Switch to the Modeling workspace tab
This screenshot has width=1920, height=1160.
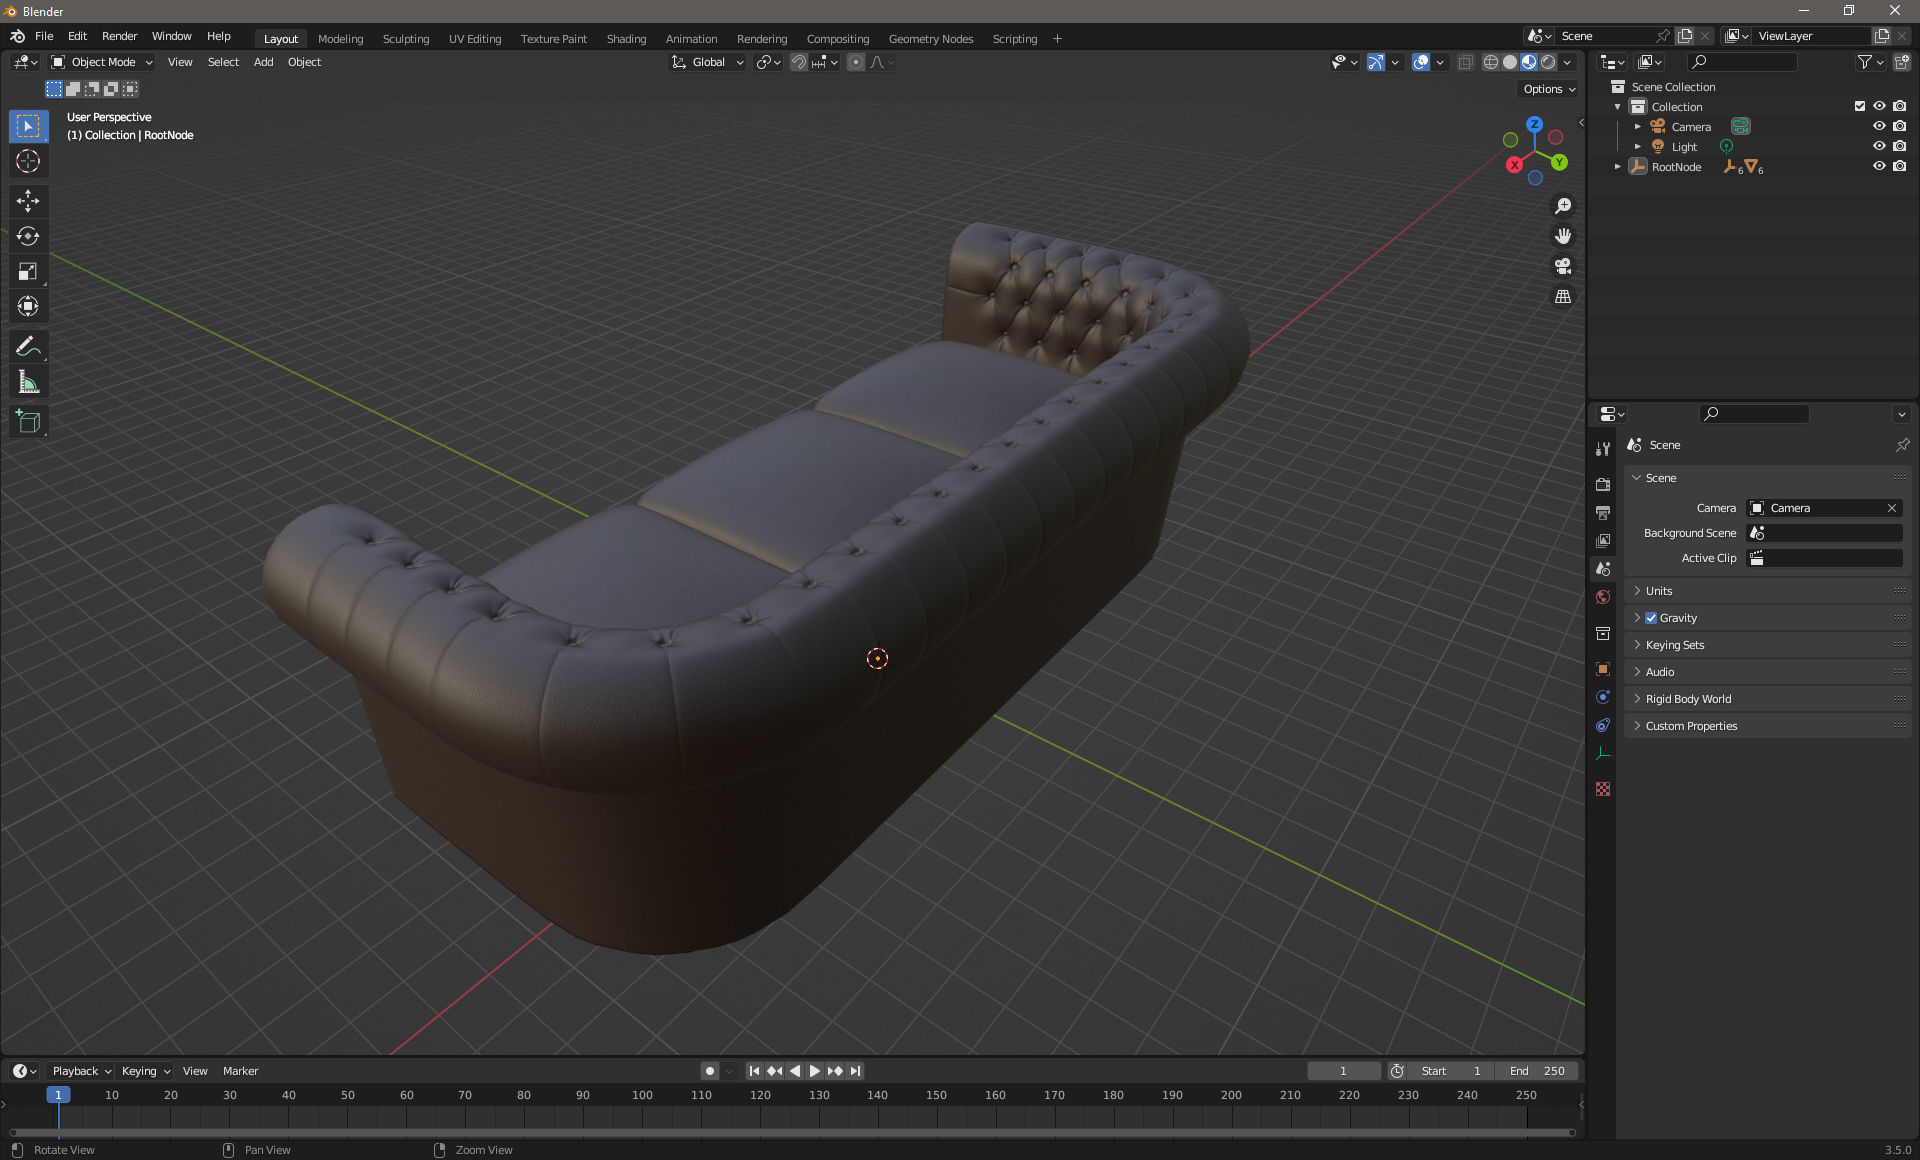click(x=340, y=39)
